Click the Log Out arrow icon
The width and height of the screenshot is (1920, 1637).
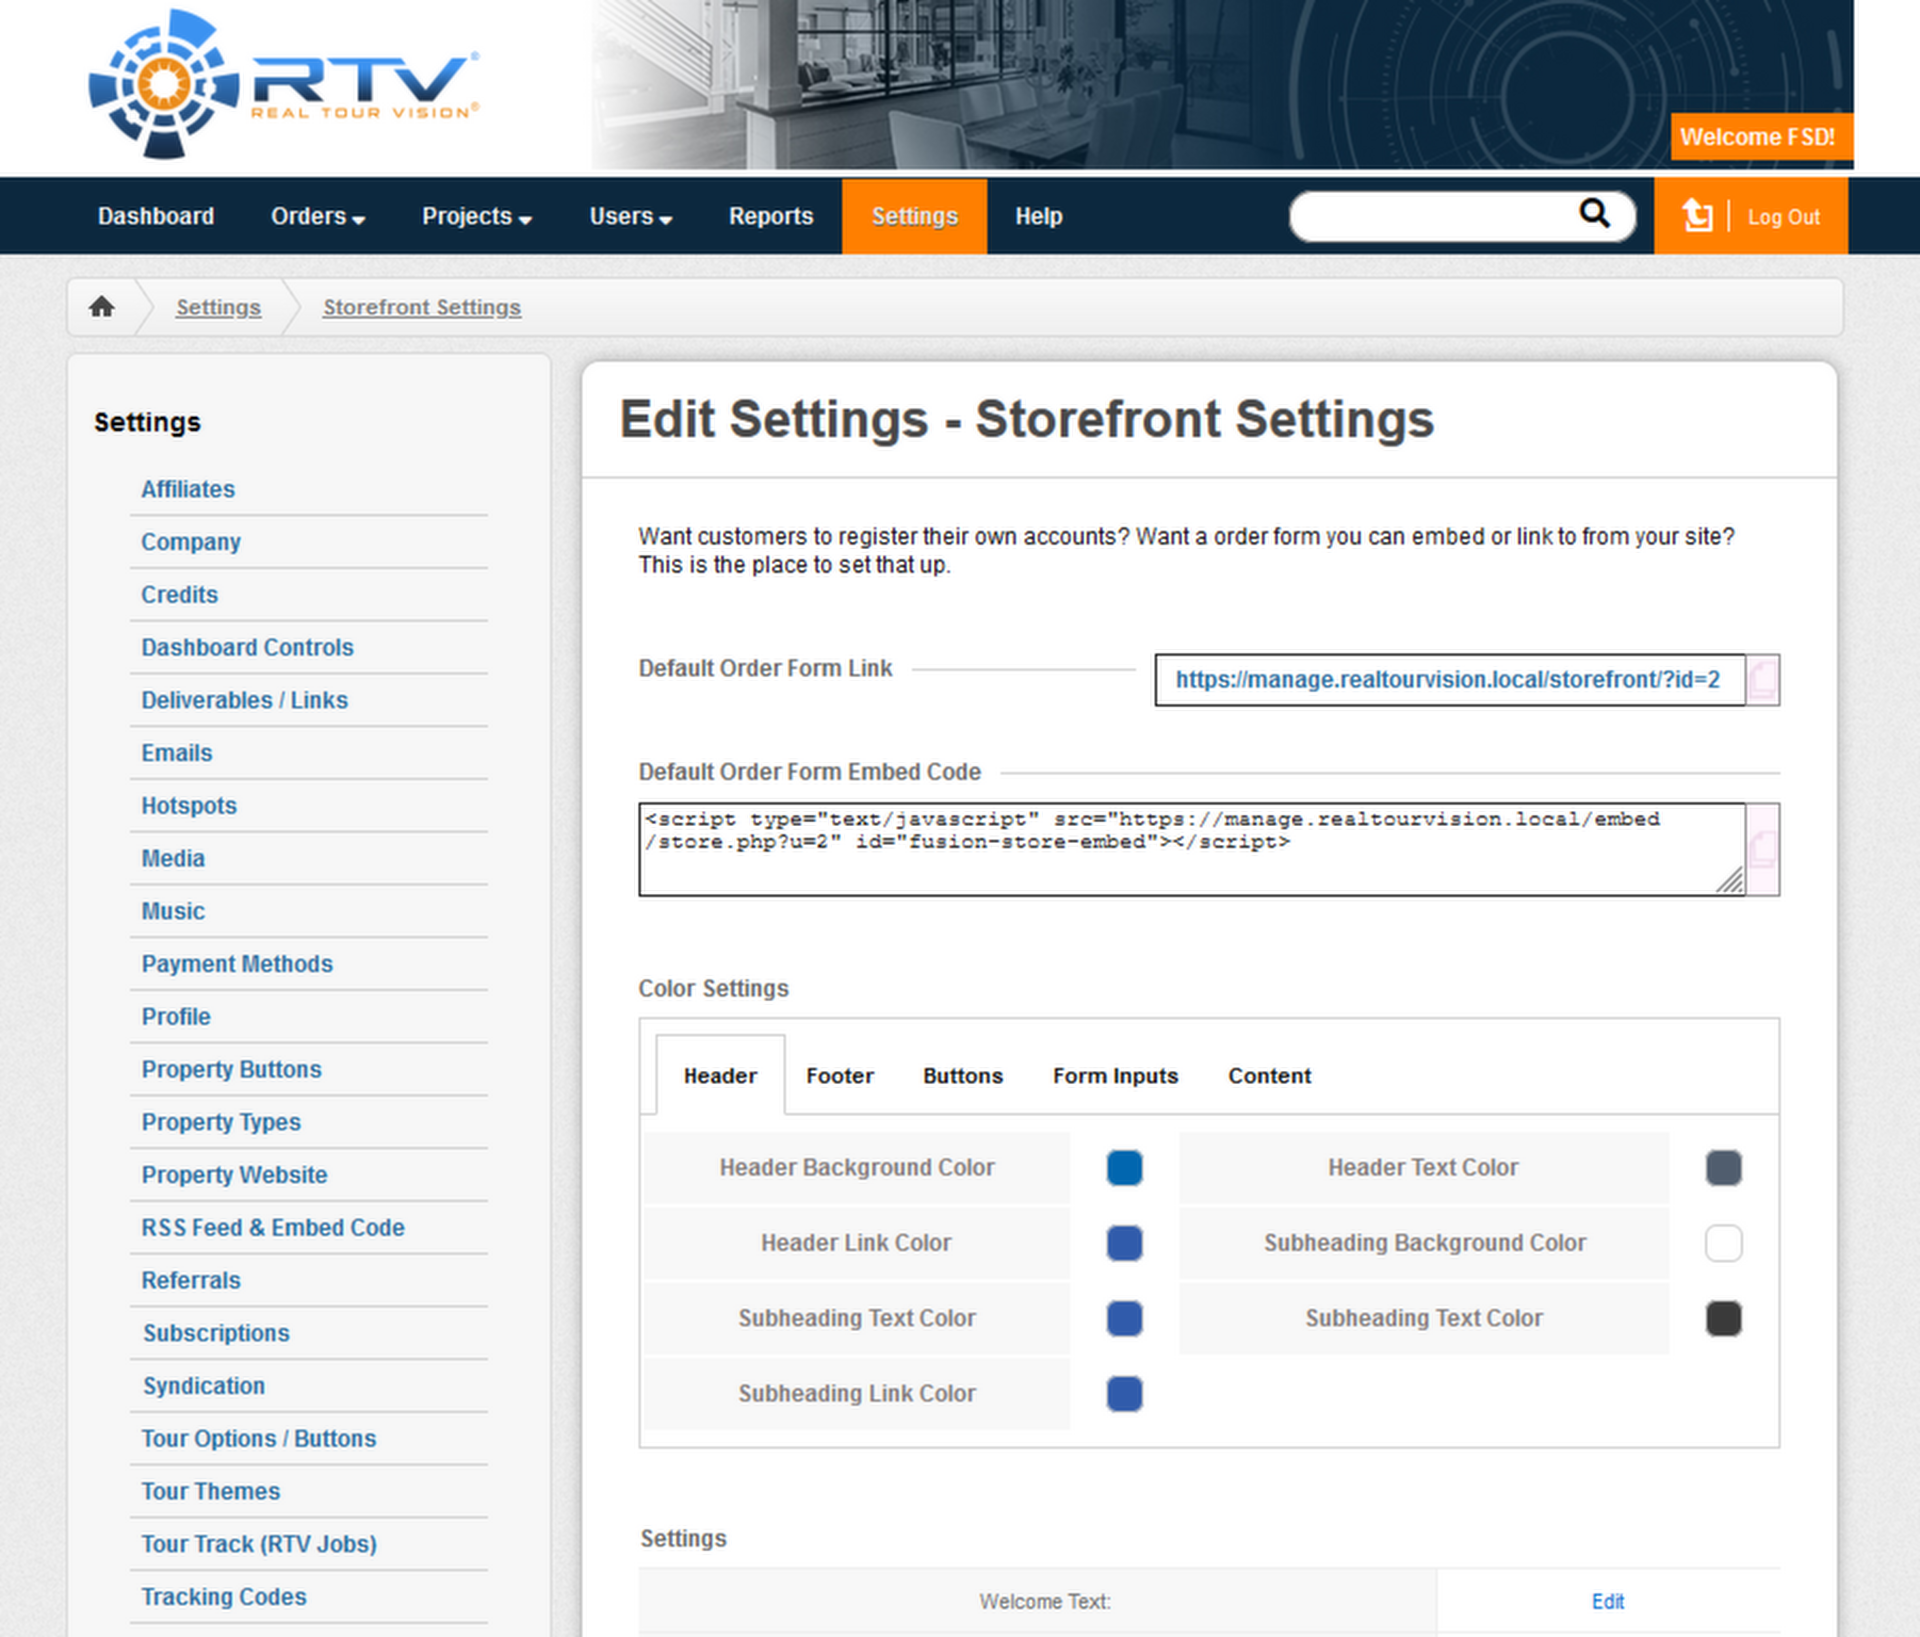click(1697, 216)
